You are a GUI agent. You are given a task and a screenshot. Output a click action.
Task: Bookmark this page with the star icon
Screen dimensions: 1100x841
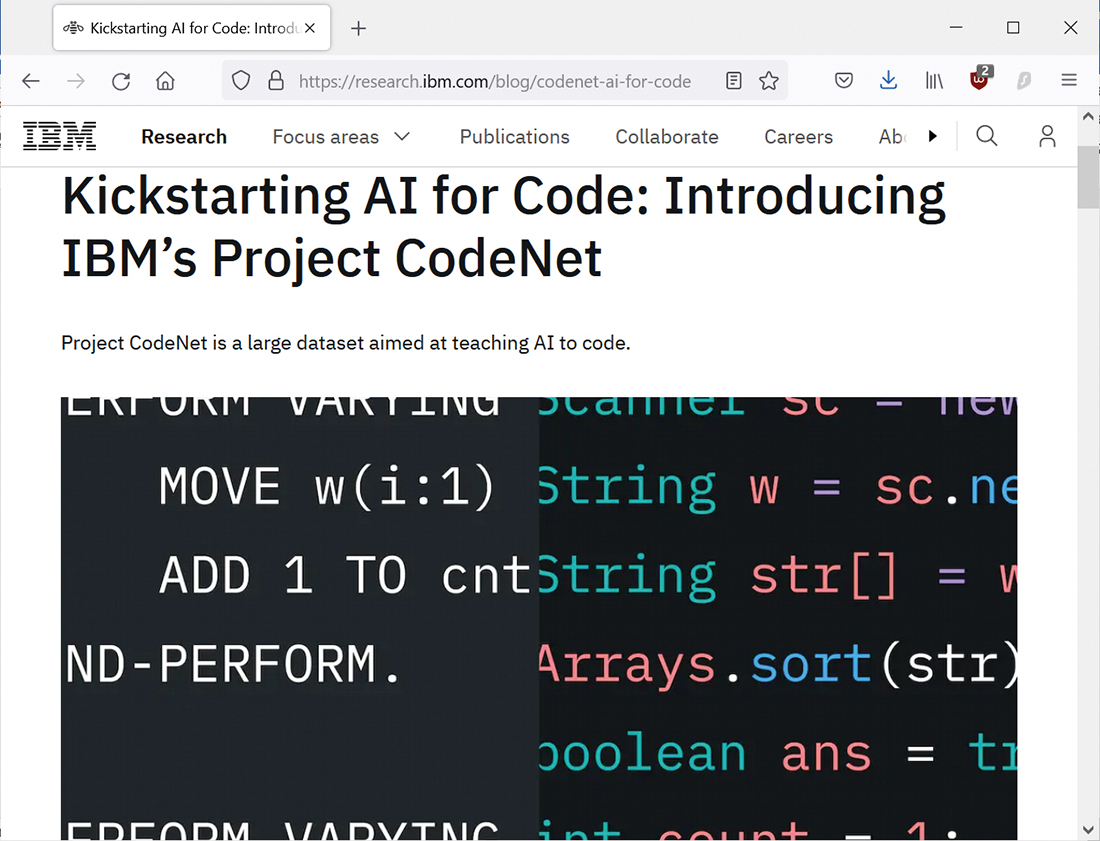(x=769, y=81)
